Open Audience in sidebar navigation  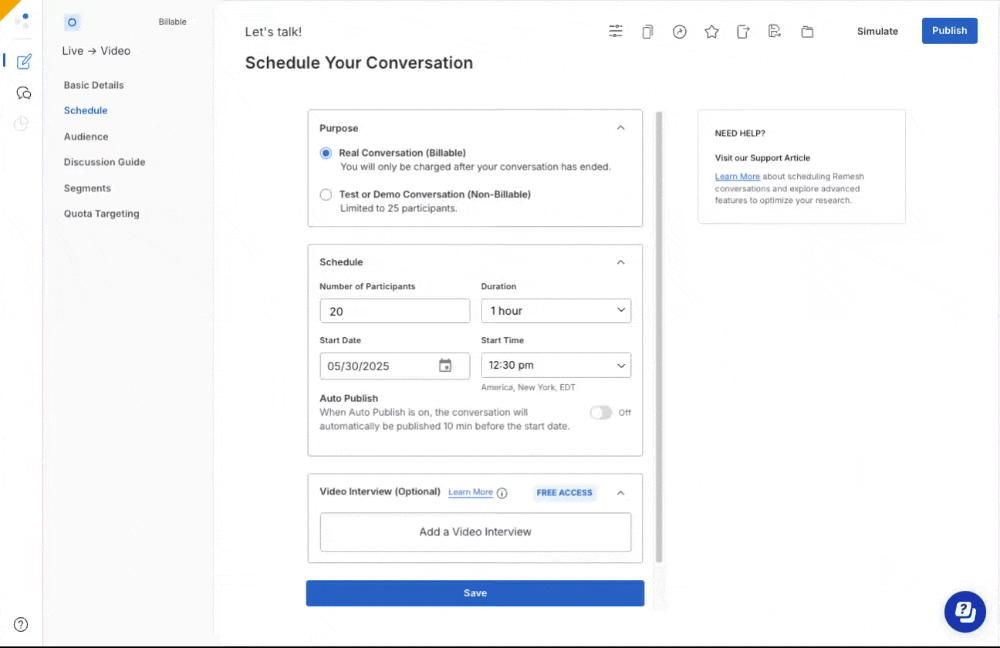coord(86,136)
